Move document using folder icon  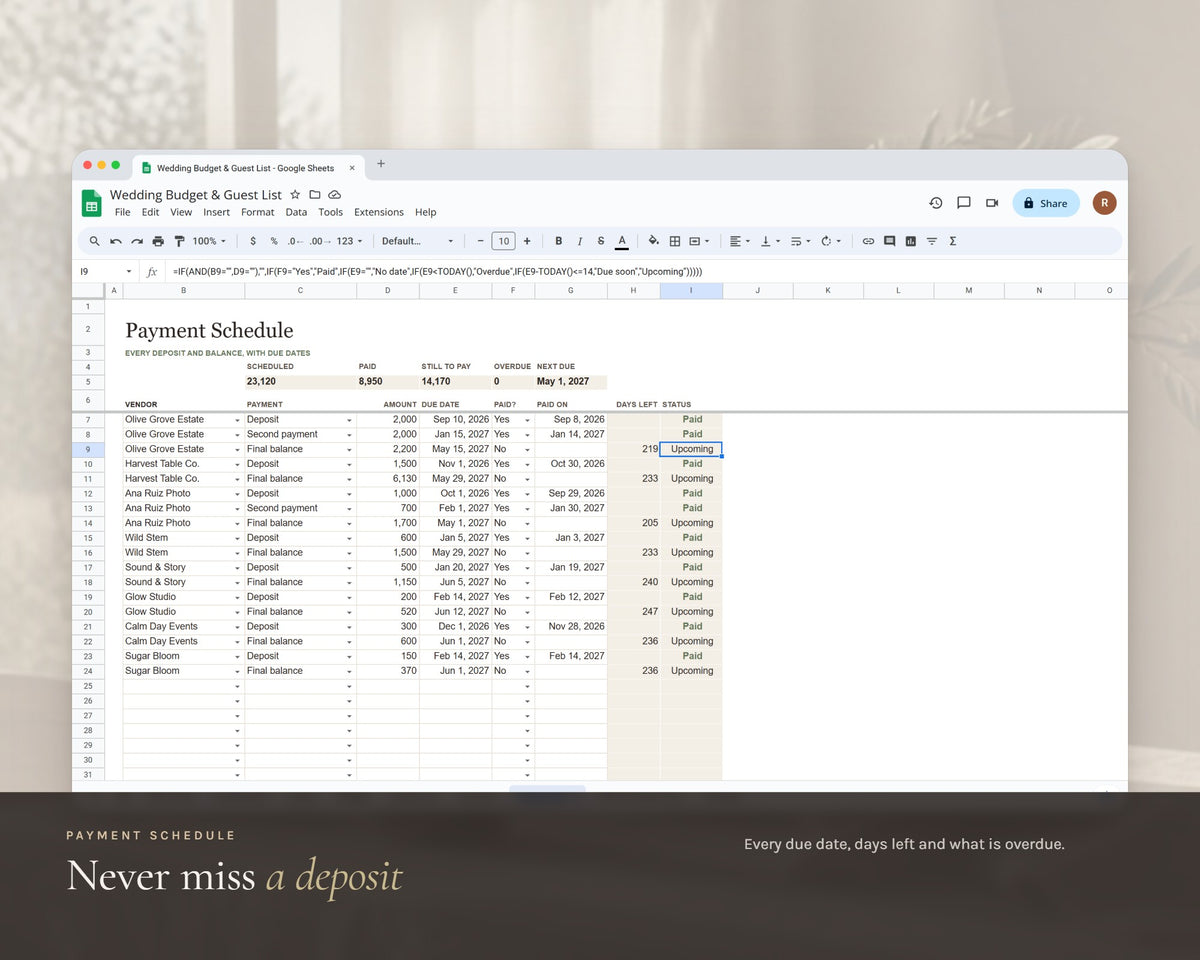tap(314, 194)
